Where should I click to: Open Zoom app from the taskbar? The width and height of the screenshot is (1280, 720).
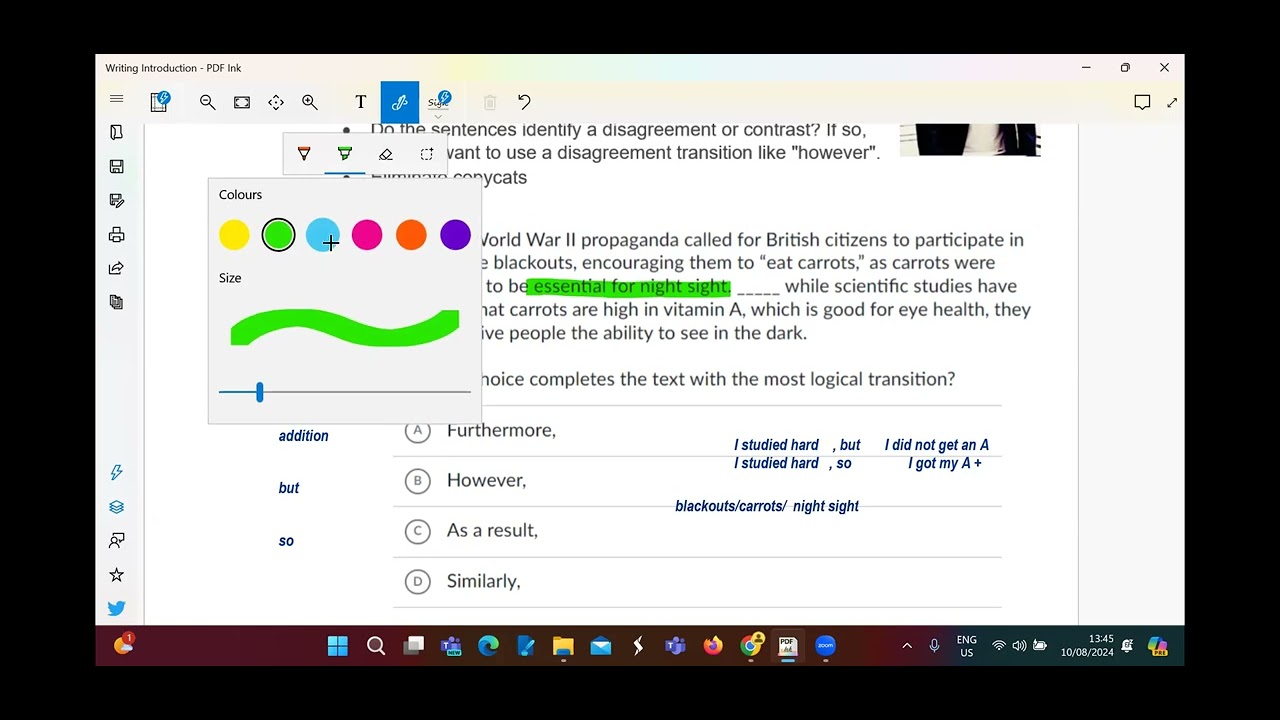tap(825, 646)
